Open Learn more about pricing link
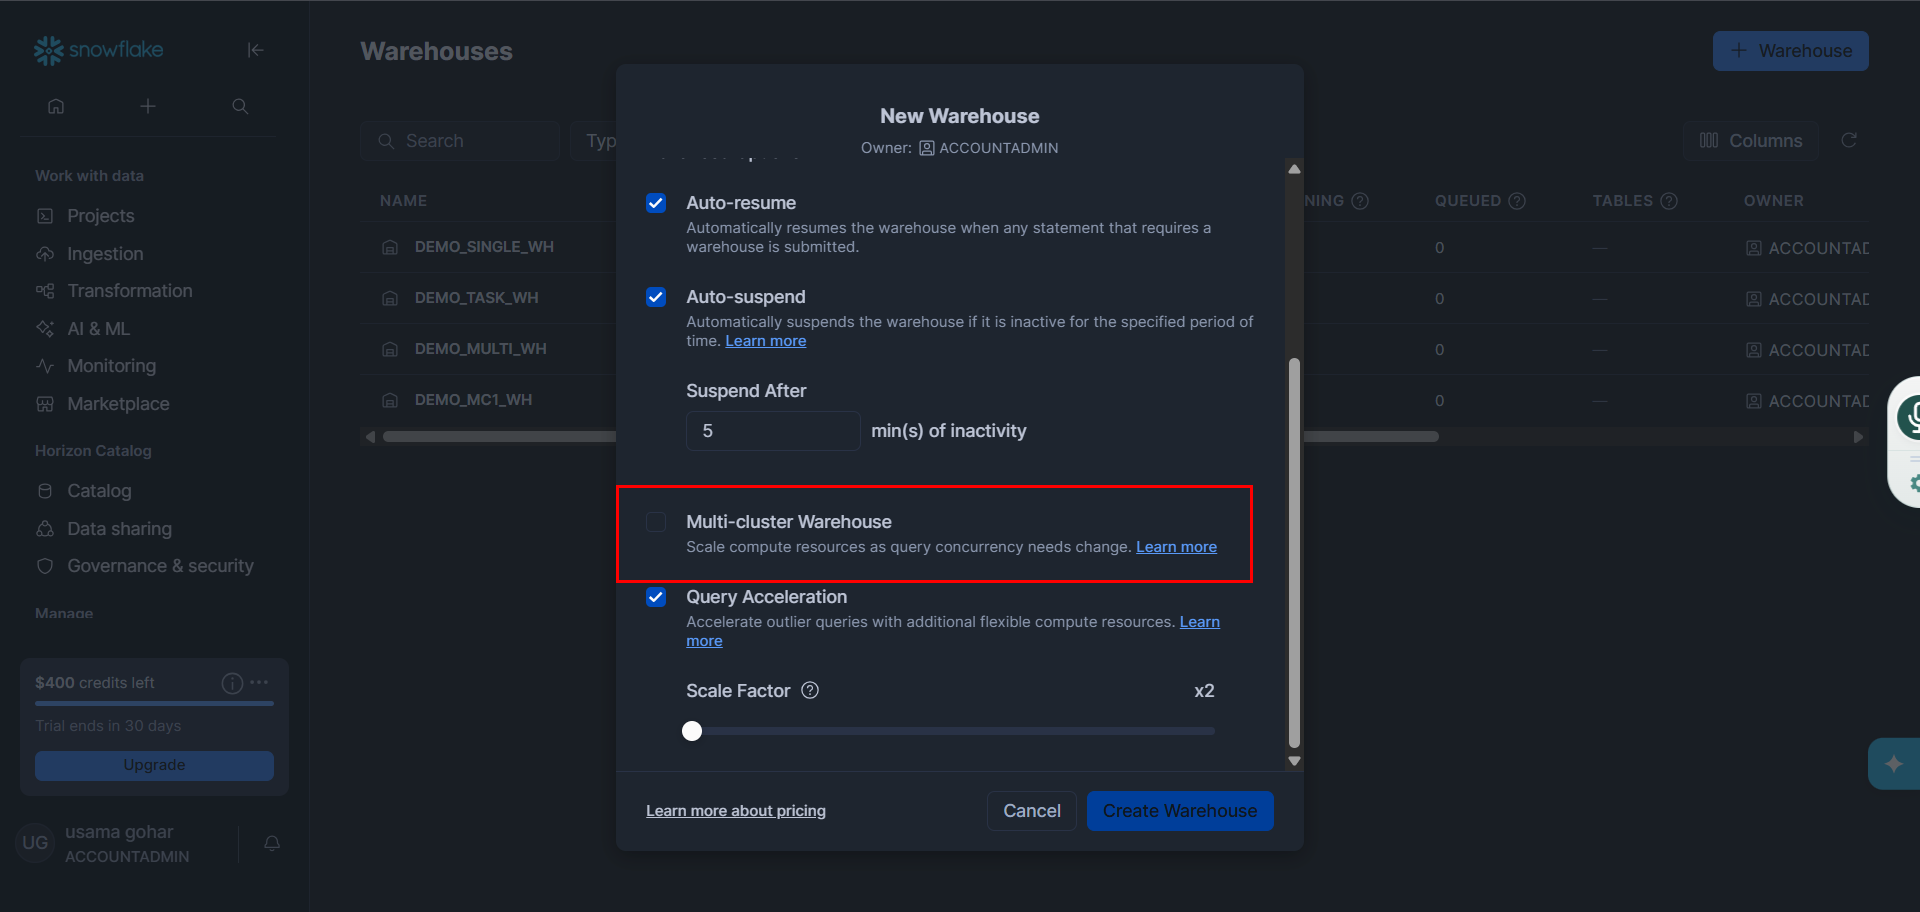Viewport: 1920px width, 912px height. 736,811
